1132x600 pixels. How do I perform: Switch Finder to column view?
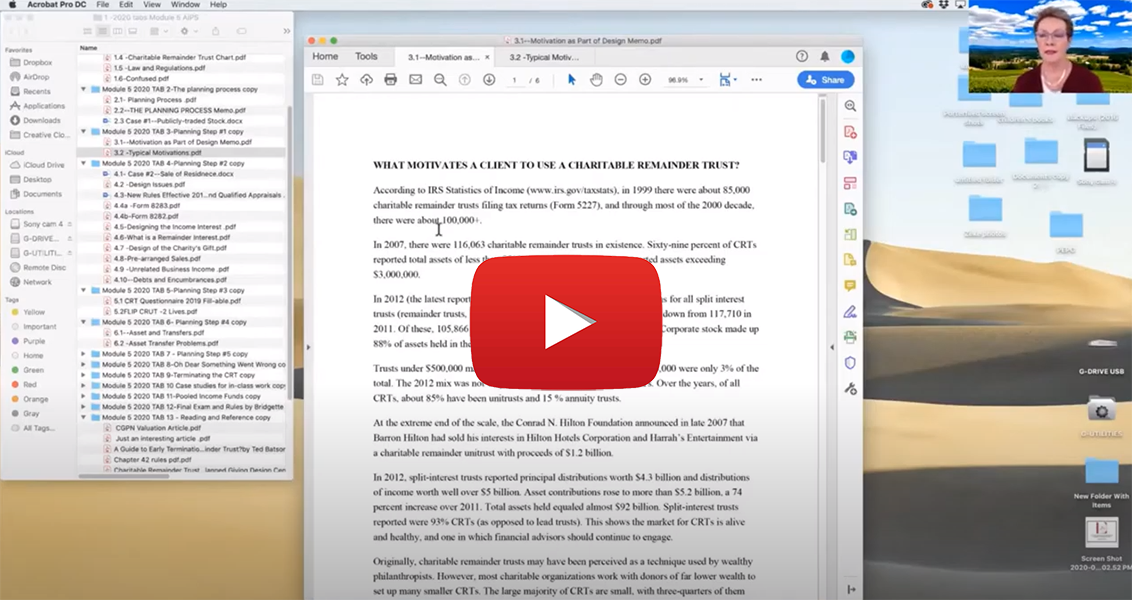pos(118,31)
